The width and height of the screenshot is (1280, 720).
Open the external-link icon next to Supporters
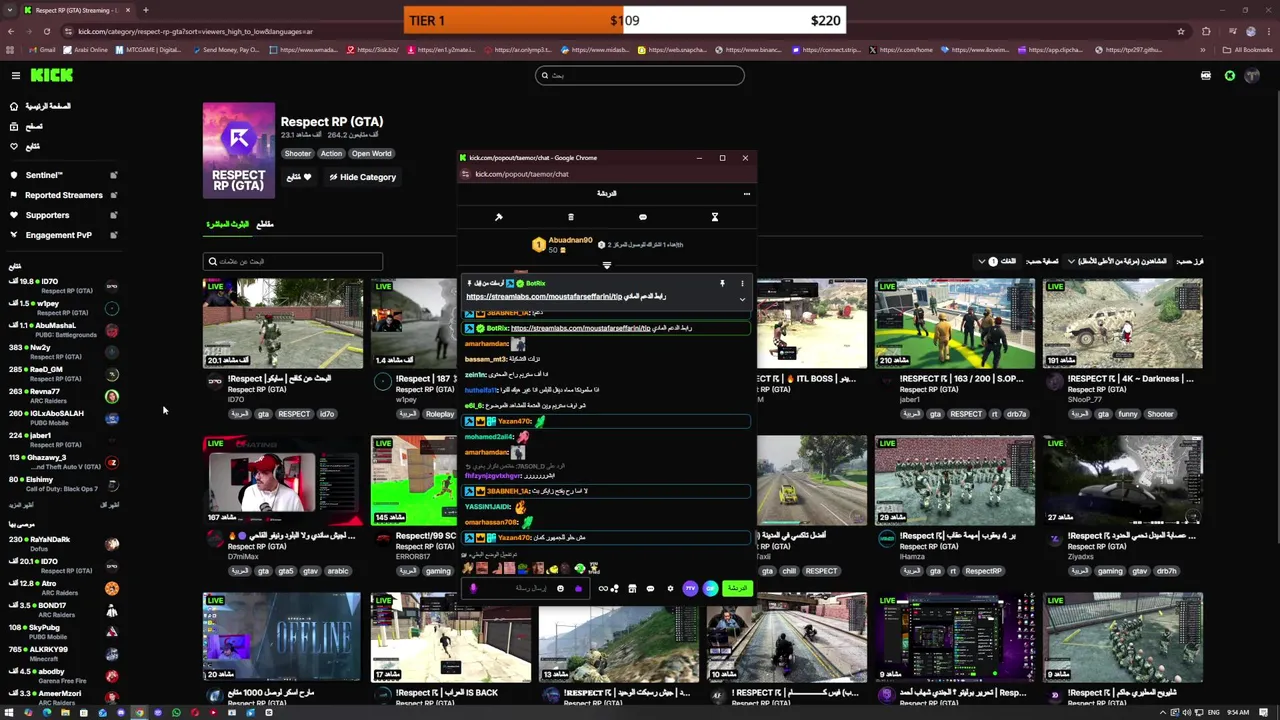click(113, 215)
